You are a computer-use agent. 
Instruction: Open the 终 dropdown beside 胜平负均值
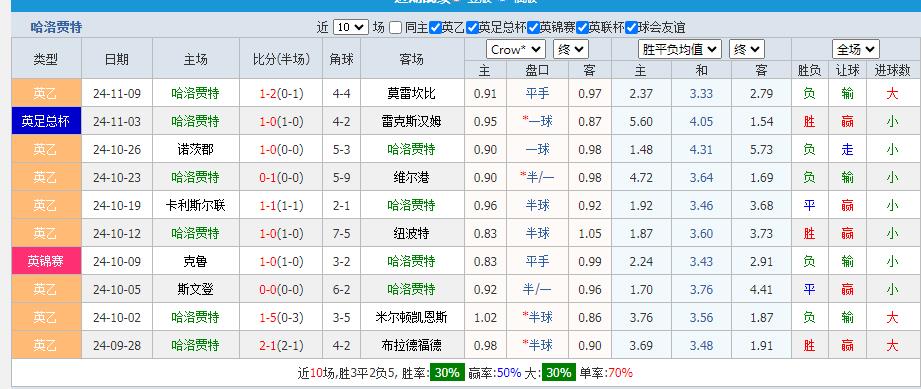pyautogui.click(x=747, y=49)
